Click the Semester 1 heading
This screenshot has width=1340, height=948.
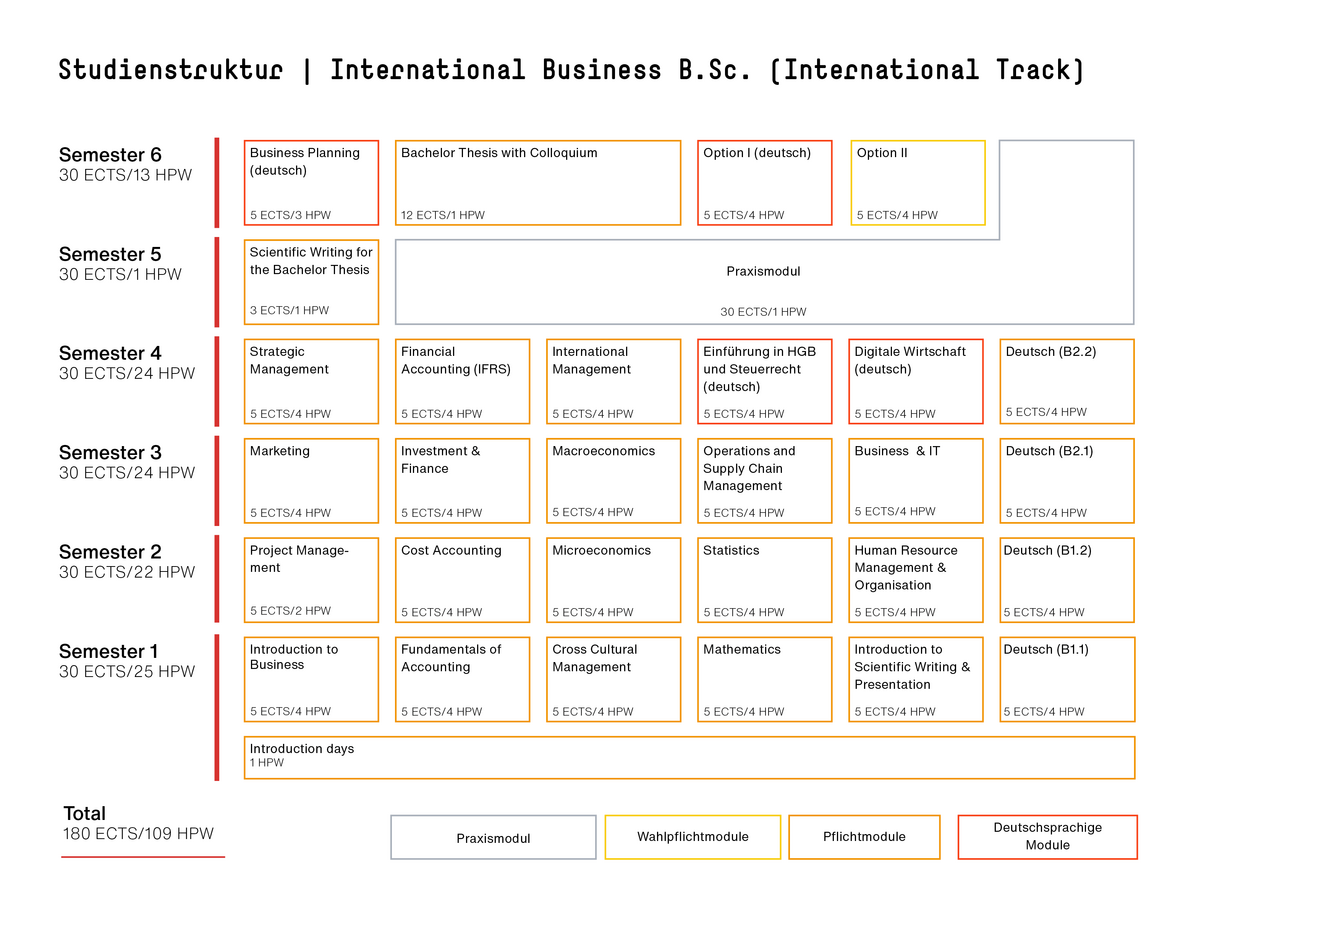(109, 651)
